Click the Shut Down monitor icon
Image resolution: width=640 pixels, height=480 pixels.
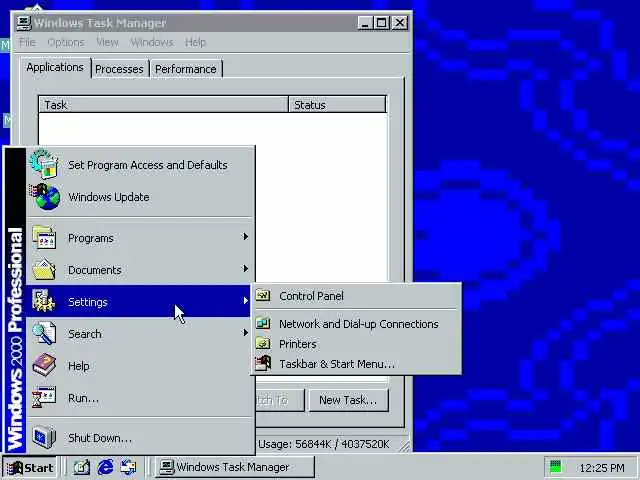tap(44, 437)
